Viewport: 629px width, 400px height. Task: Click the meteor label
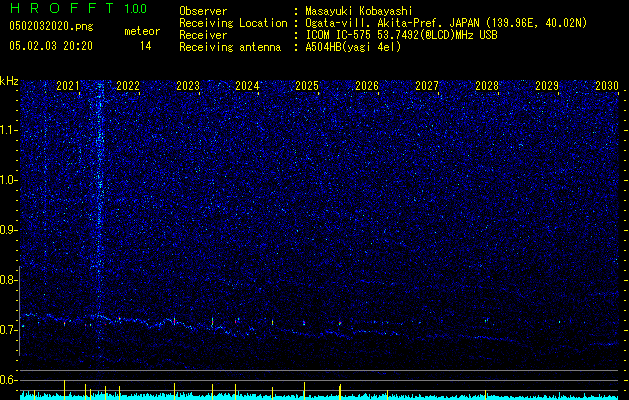coord(142,31)
